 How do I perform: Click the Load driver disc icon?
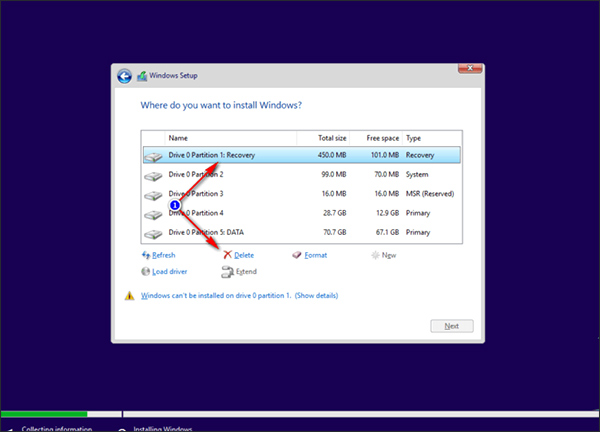click(145, 271)
